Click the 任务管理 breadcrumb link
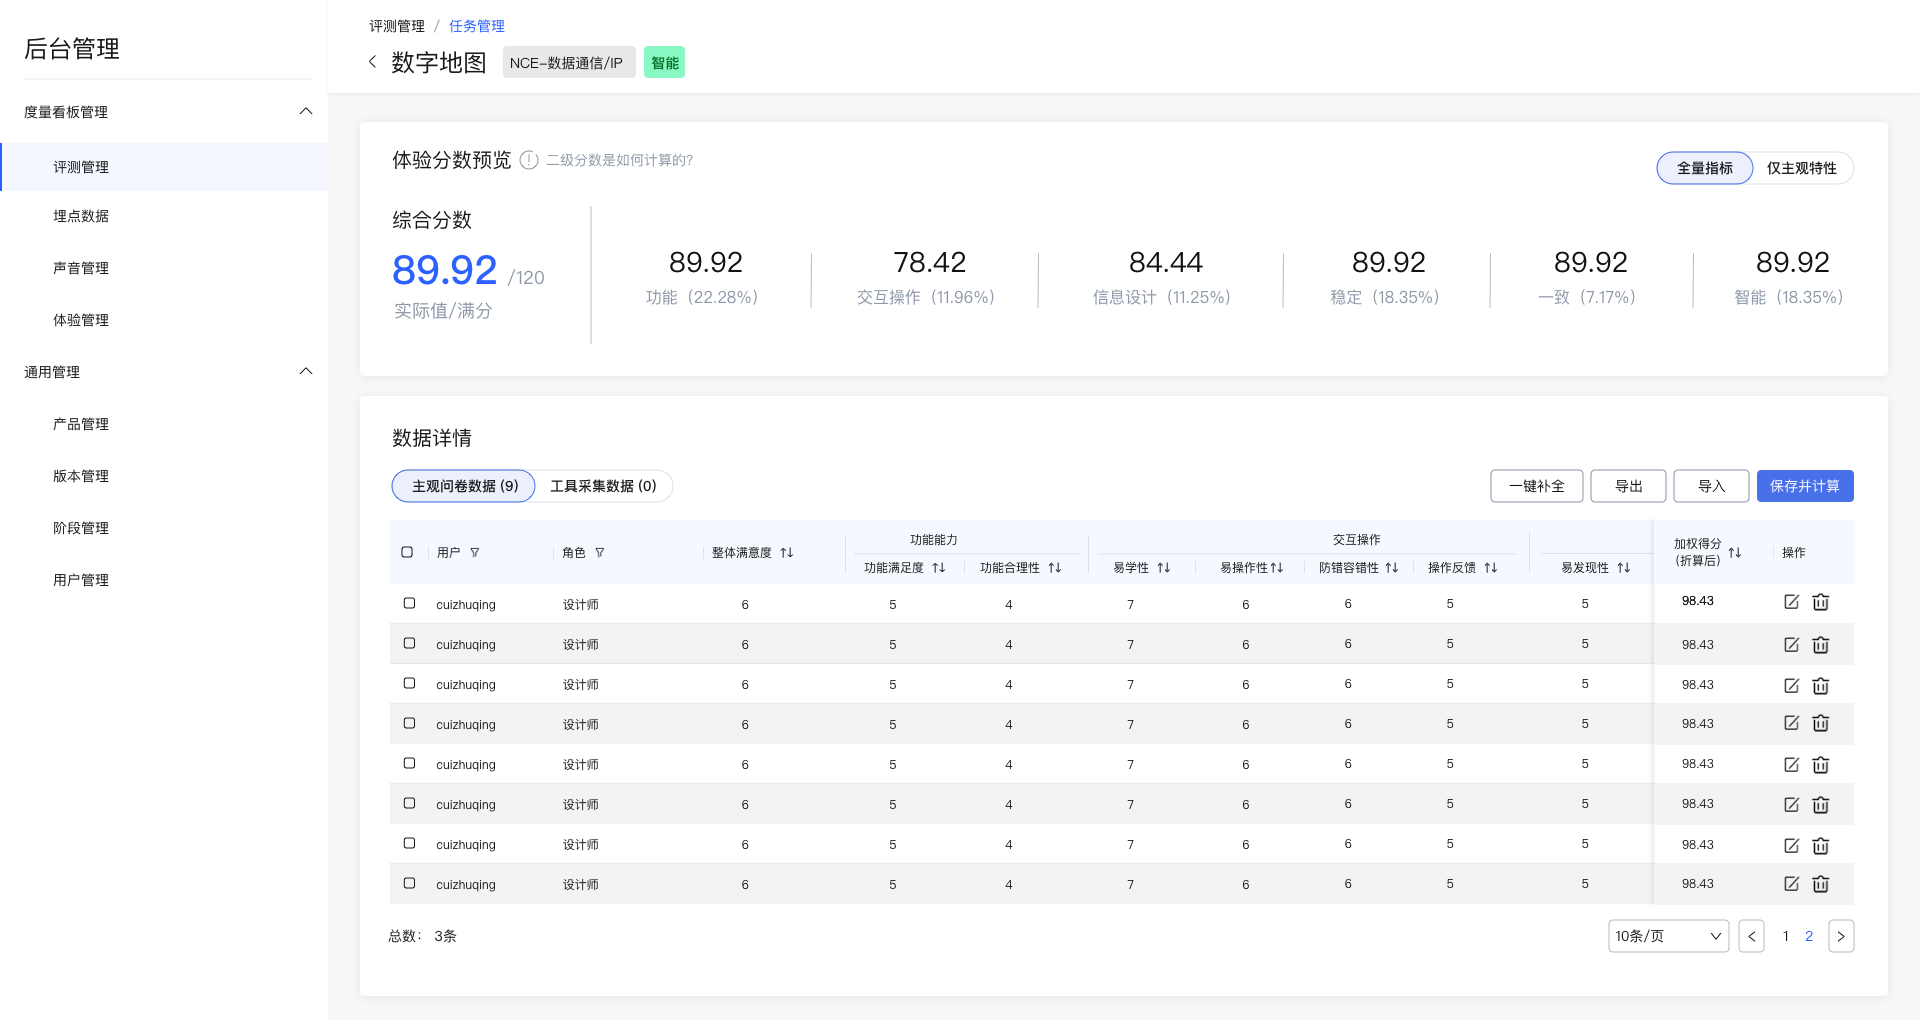Screen dimensions: 1920x1020 477,26
